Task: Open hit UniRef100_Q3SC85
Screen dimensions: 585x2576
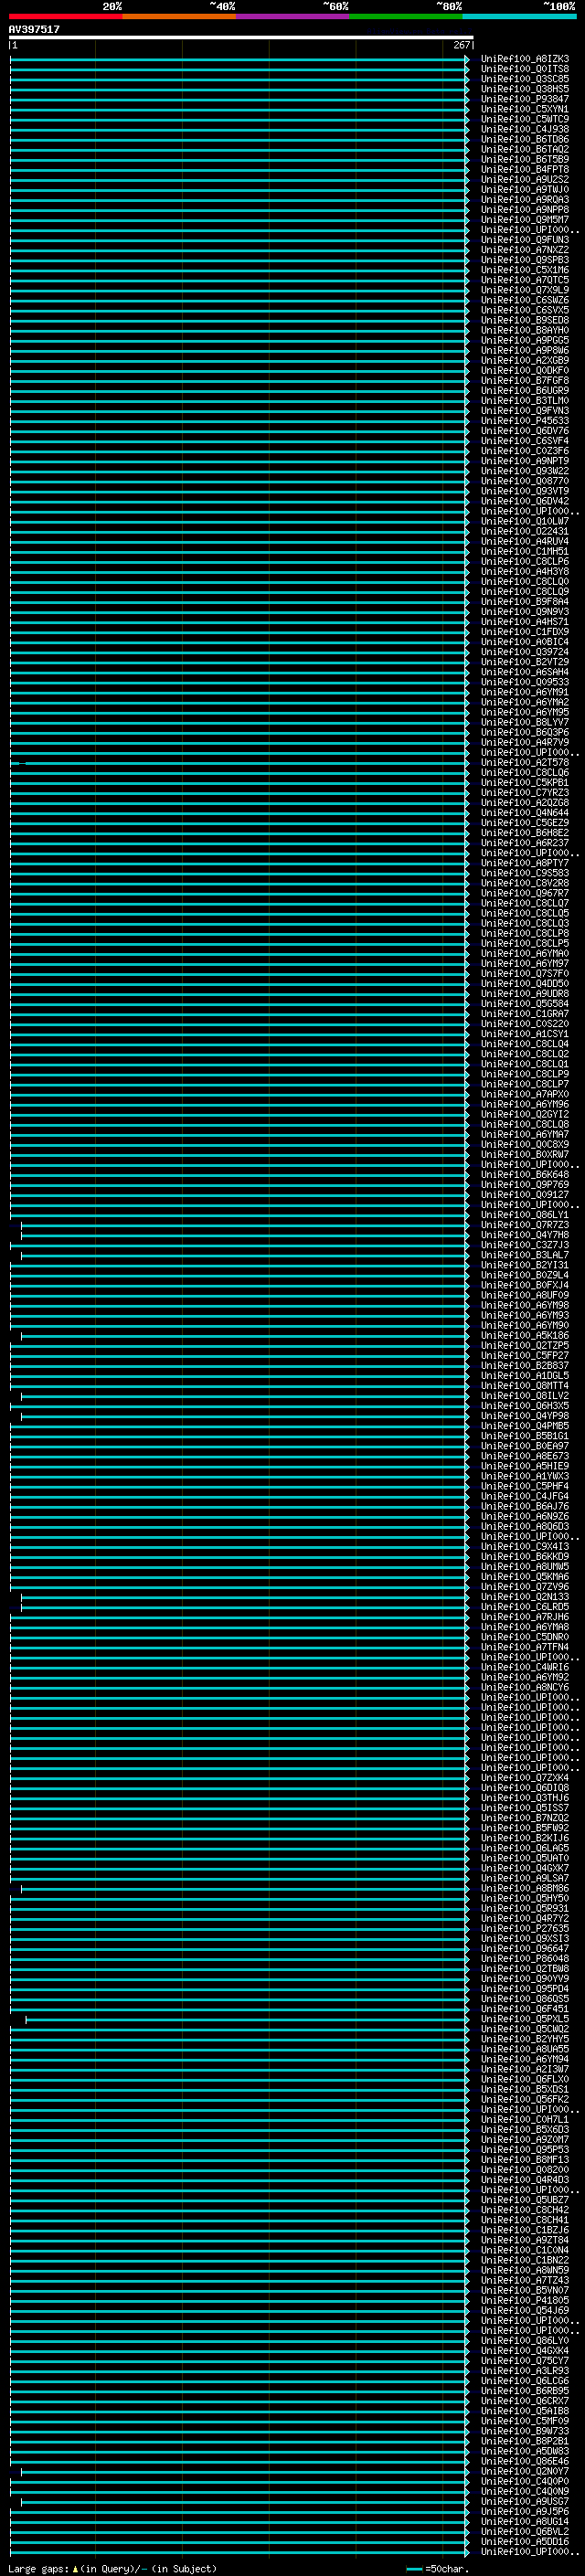Action: (x=525, y=79)
